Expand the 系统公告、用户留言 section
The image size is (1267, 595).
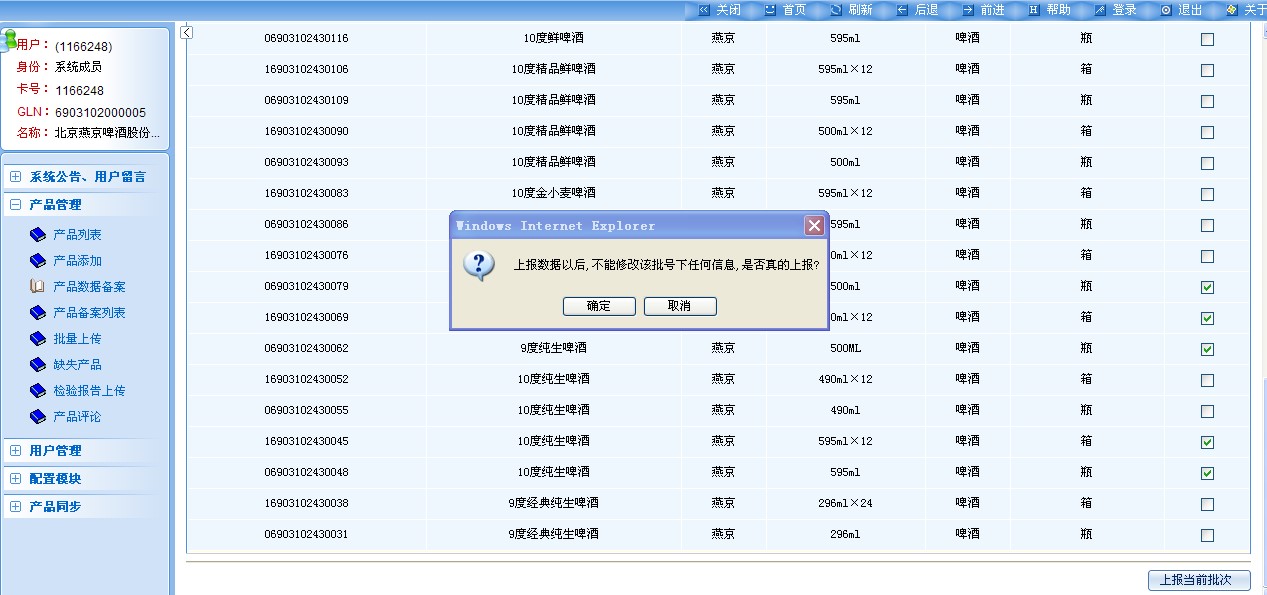coord(15,177)
